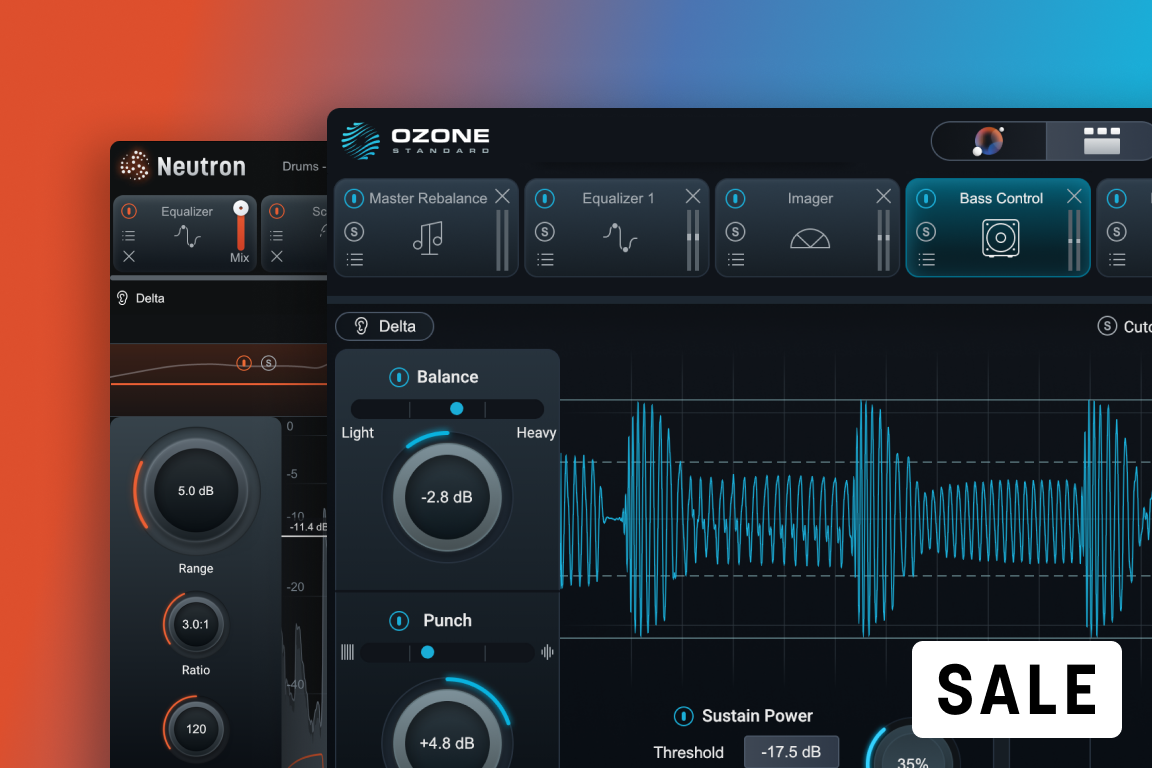The width and height of the screenshot is (1152, 768).
Task: Open the Ozone Assistant view orb icon
Action: click(x=988, y=141)
